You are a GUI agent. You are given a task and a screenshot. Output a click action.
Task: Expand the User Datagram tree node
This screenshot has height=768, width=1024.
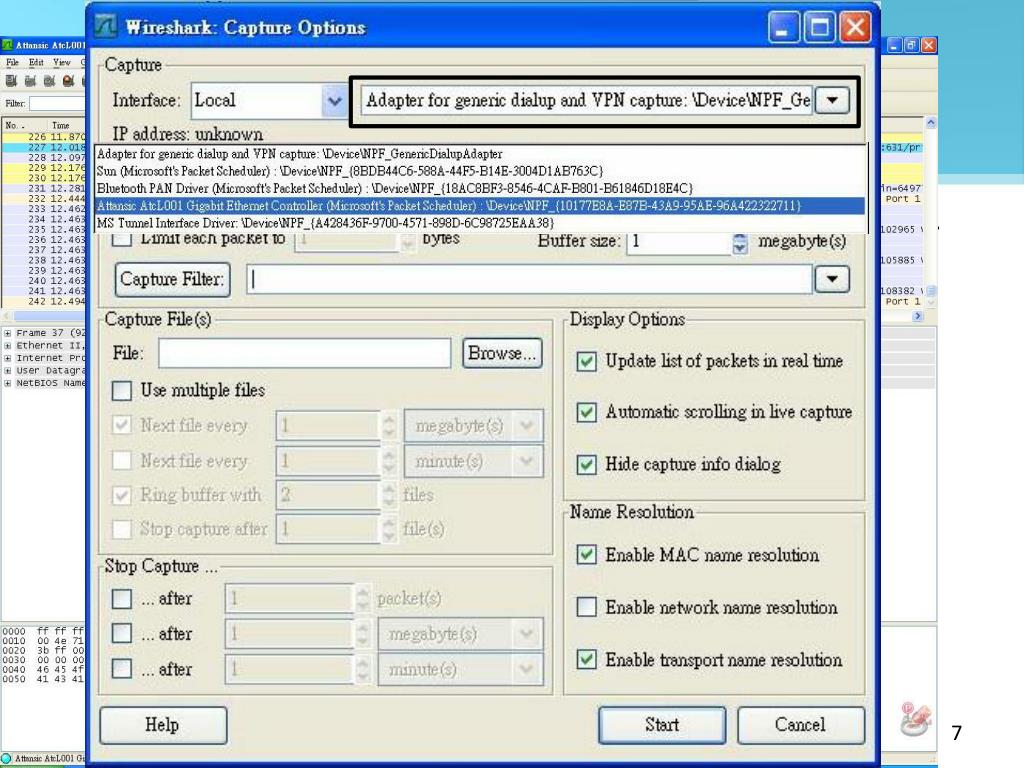pyautogui.click(x=8, y=370)
